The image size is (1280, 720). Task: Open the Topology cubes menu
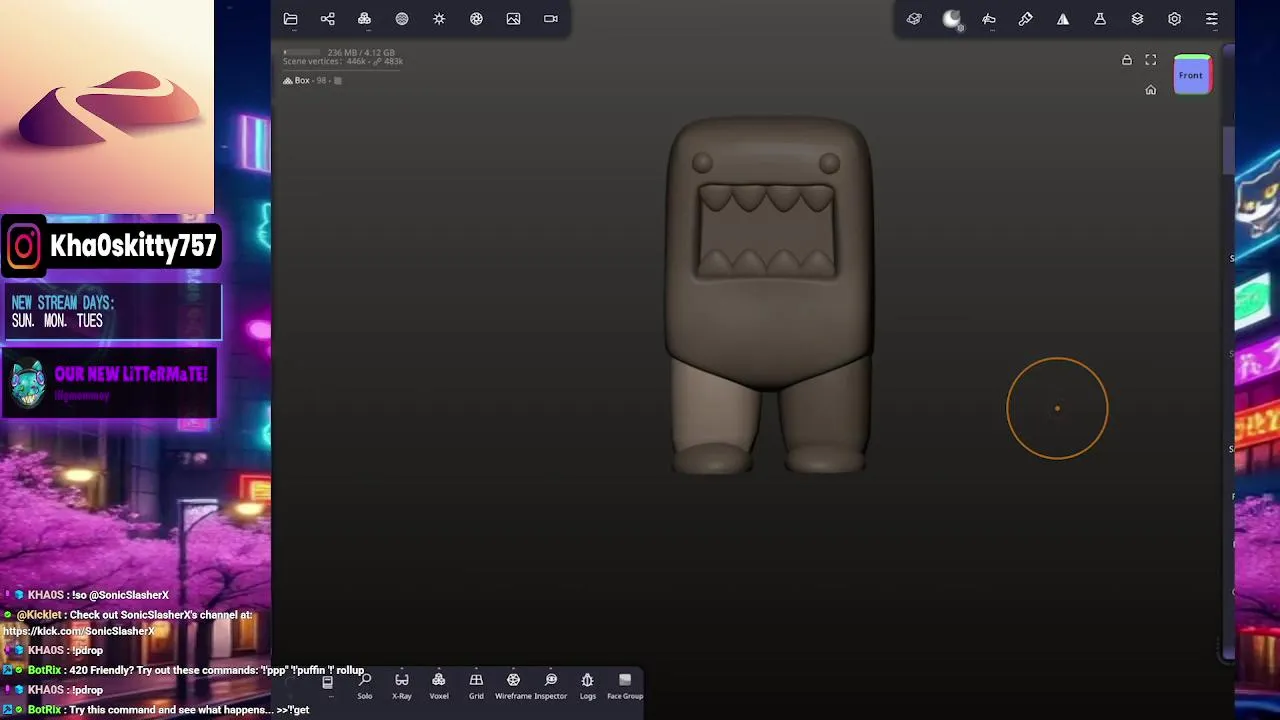pyautogui.click(x=364, y=19)
